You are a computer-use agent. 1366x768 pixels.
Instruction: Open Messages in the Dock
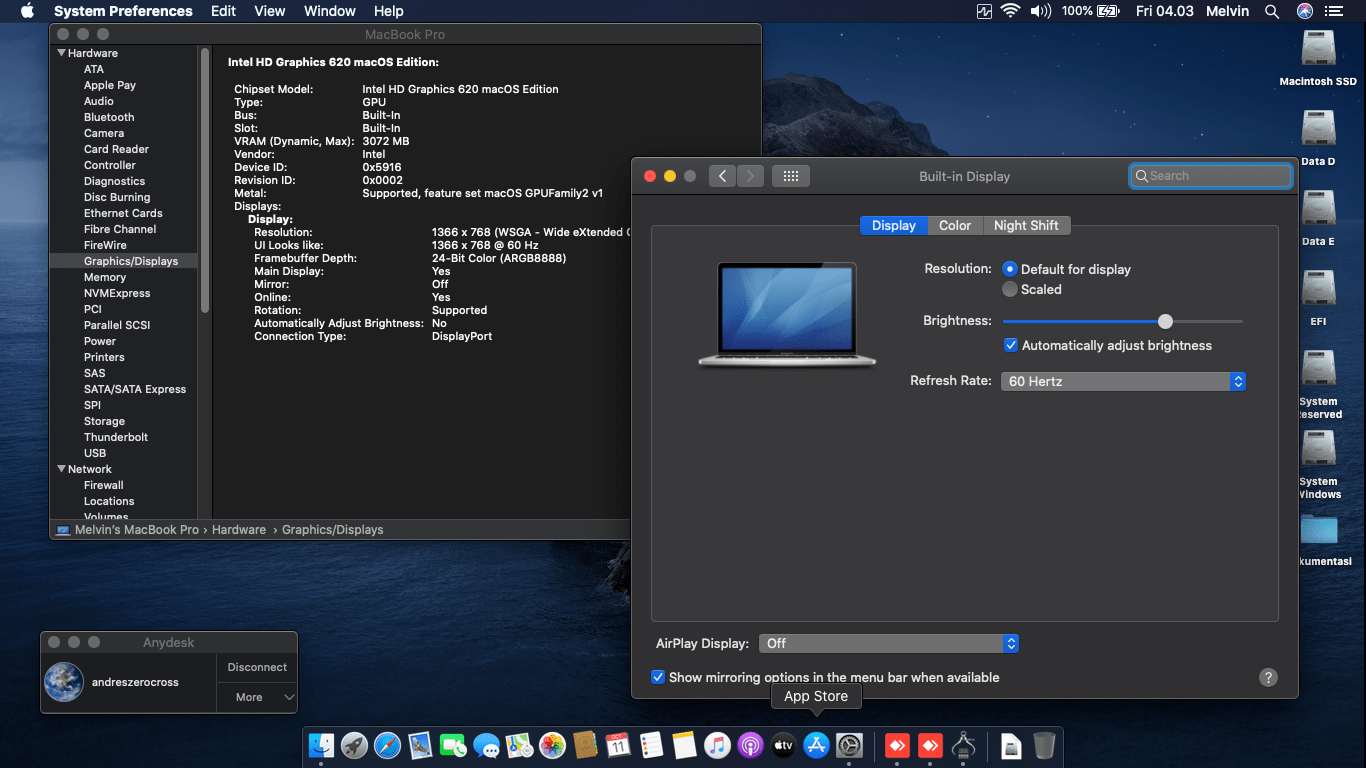pos(487,745)
